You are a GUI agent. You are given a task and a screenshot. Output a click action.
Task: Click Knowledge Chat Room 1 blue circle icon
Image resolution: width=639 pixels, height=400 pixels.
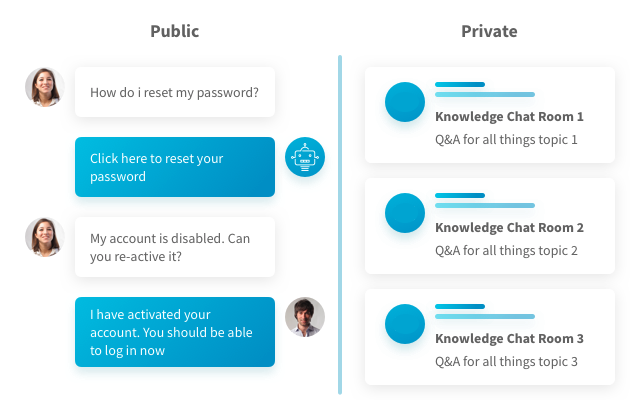(405, 102)
